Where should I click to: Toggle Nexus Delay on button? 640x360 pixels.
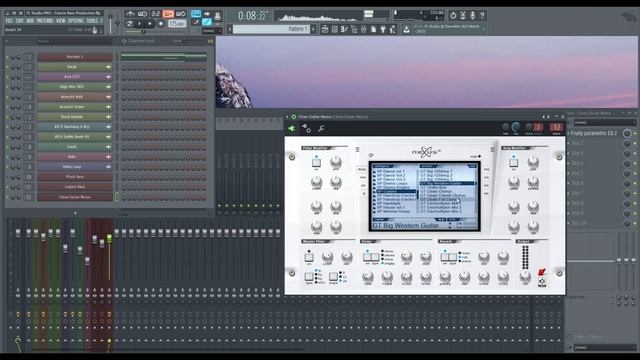pyautogui.click(x=367, y=257)
